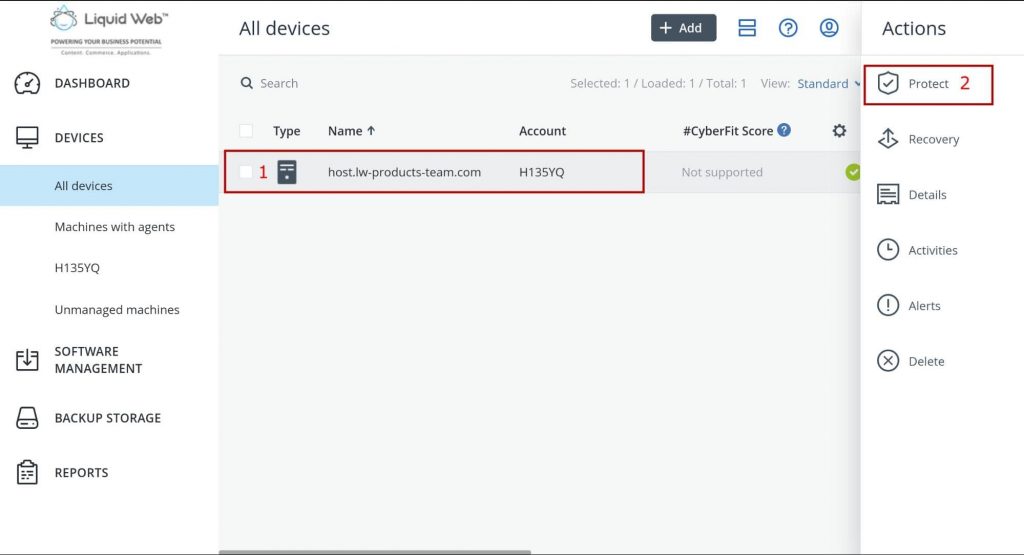Open BACKUP STORAGE section
The width and height of the screenshot is (1024, 555).
(x=108, y=418)
